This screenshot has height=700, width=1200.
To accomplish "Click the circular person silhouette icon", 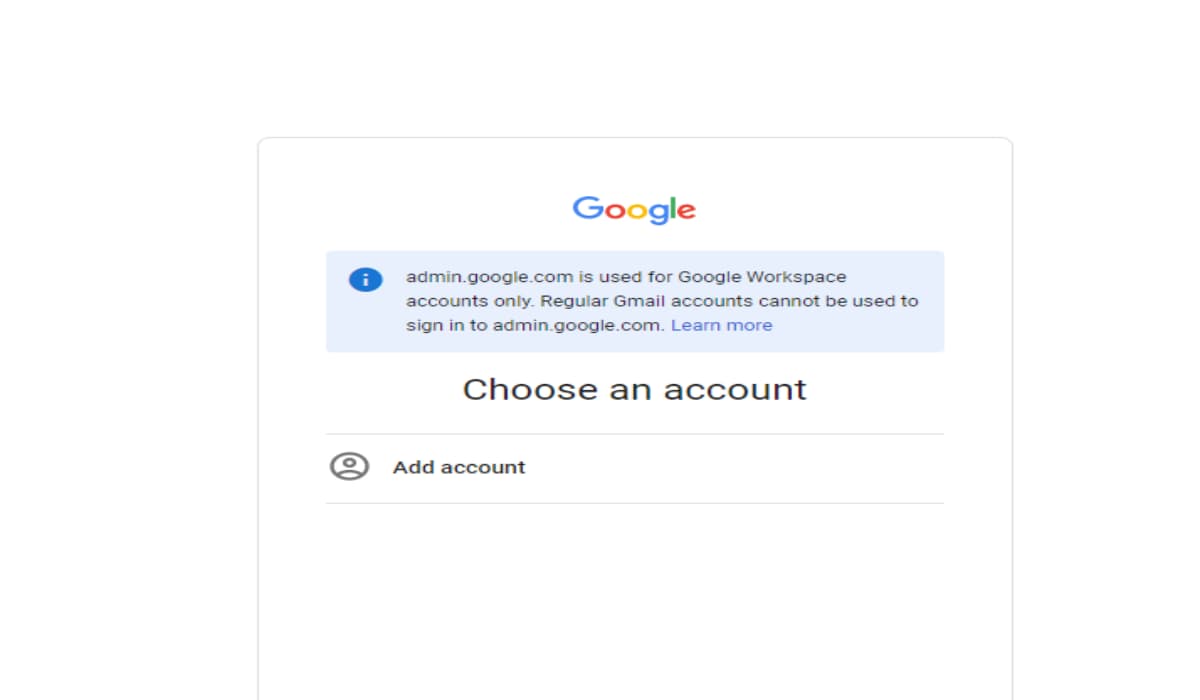I will click(x=347, y=466).
